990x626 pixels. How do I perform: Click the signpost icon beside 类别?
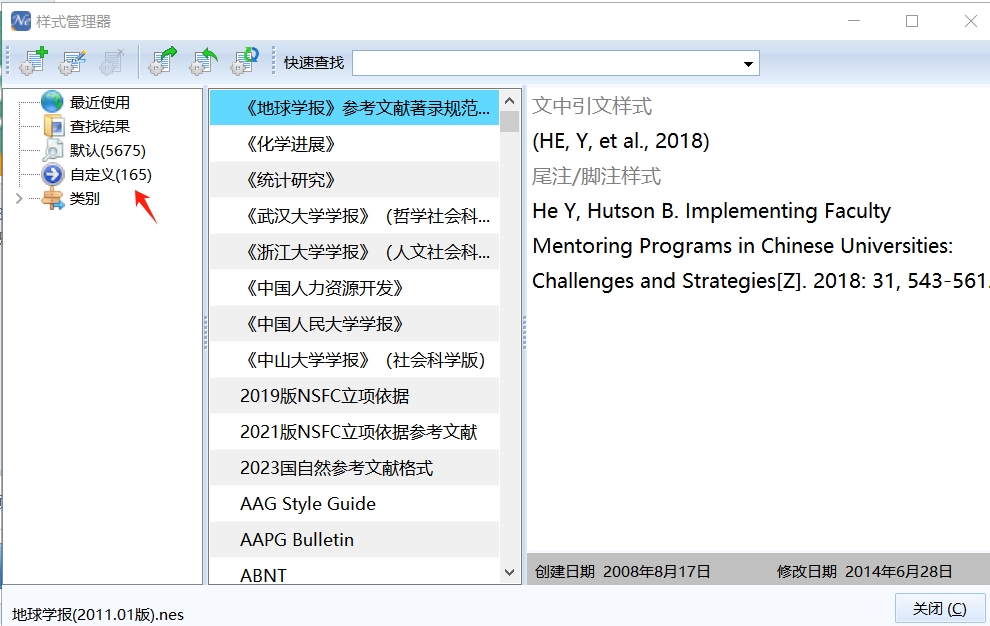[52, 198]
